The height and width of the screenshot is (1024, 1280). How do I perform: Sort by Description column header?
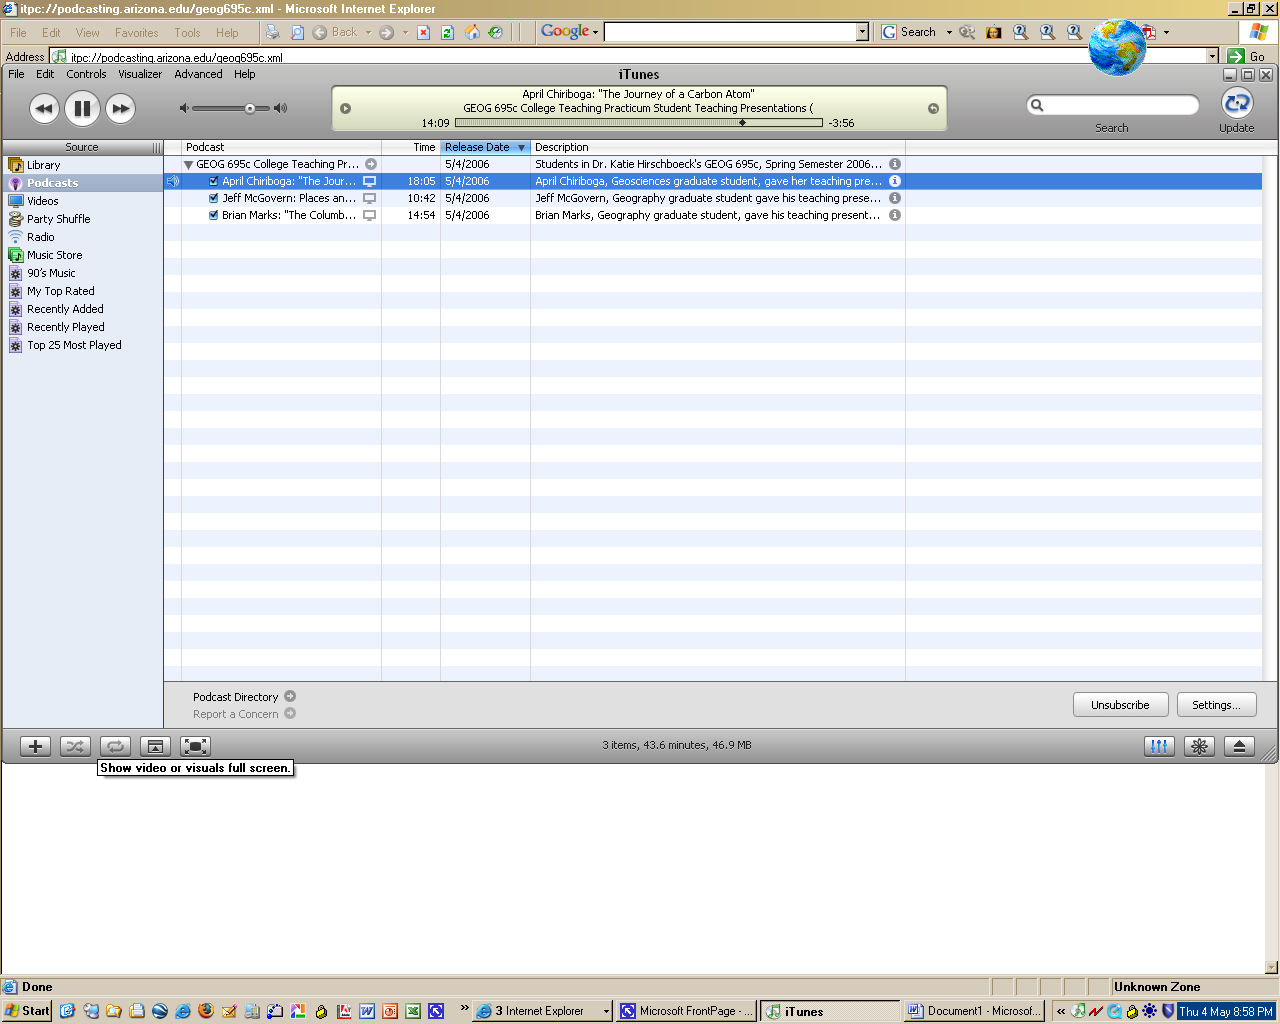point(718,147)
